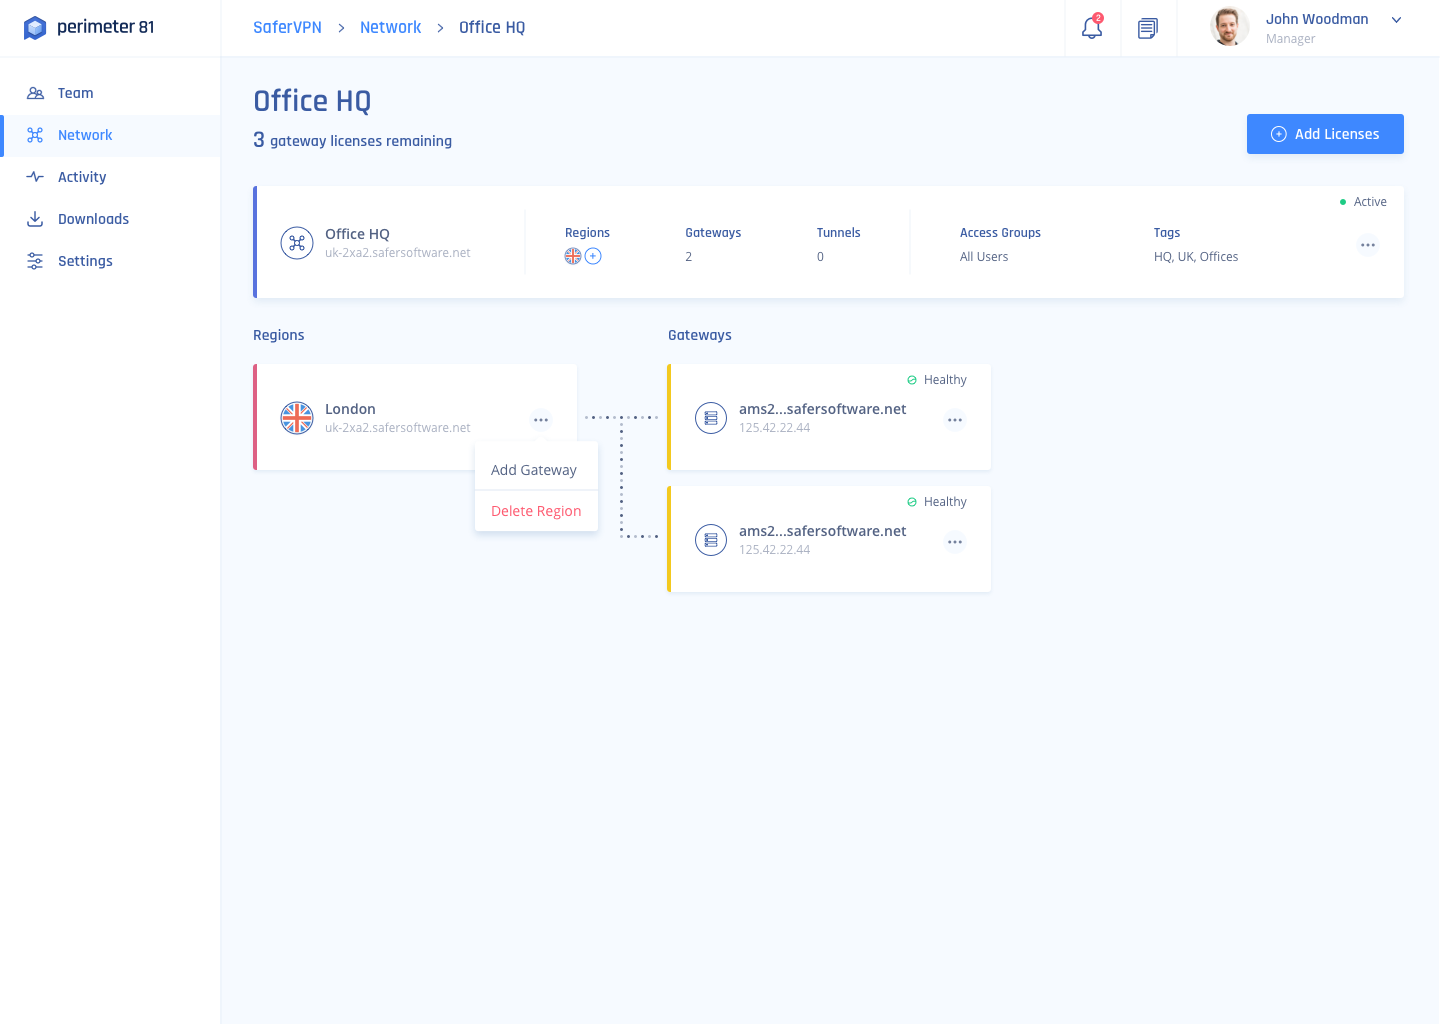Click the first gateway's ams2...safersoftware.net name
The image size is (1440, 1024).
(822, 409)
